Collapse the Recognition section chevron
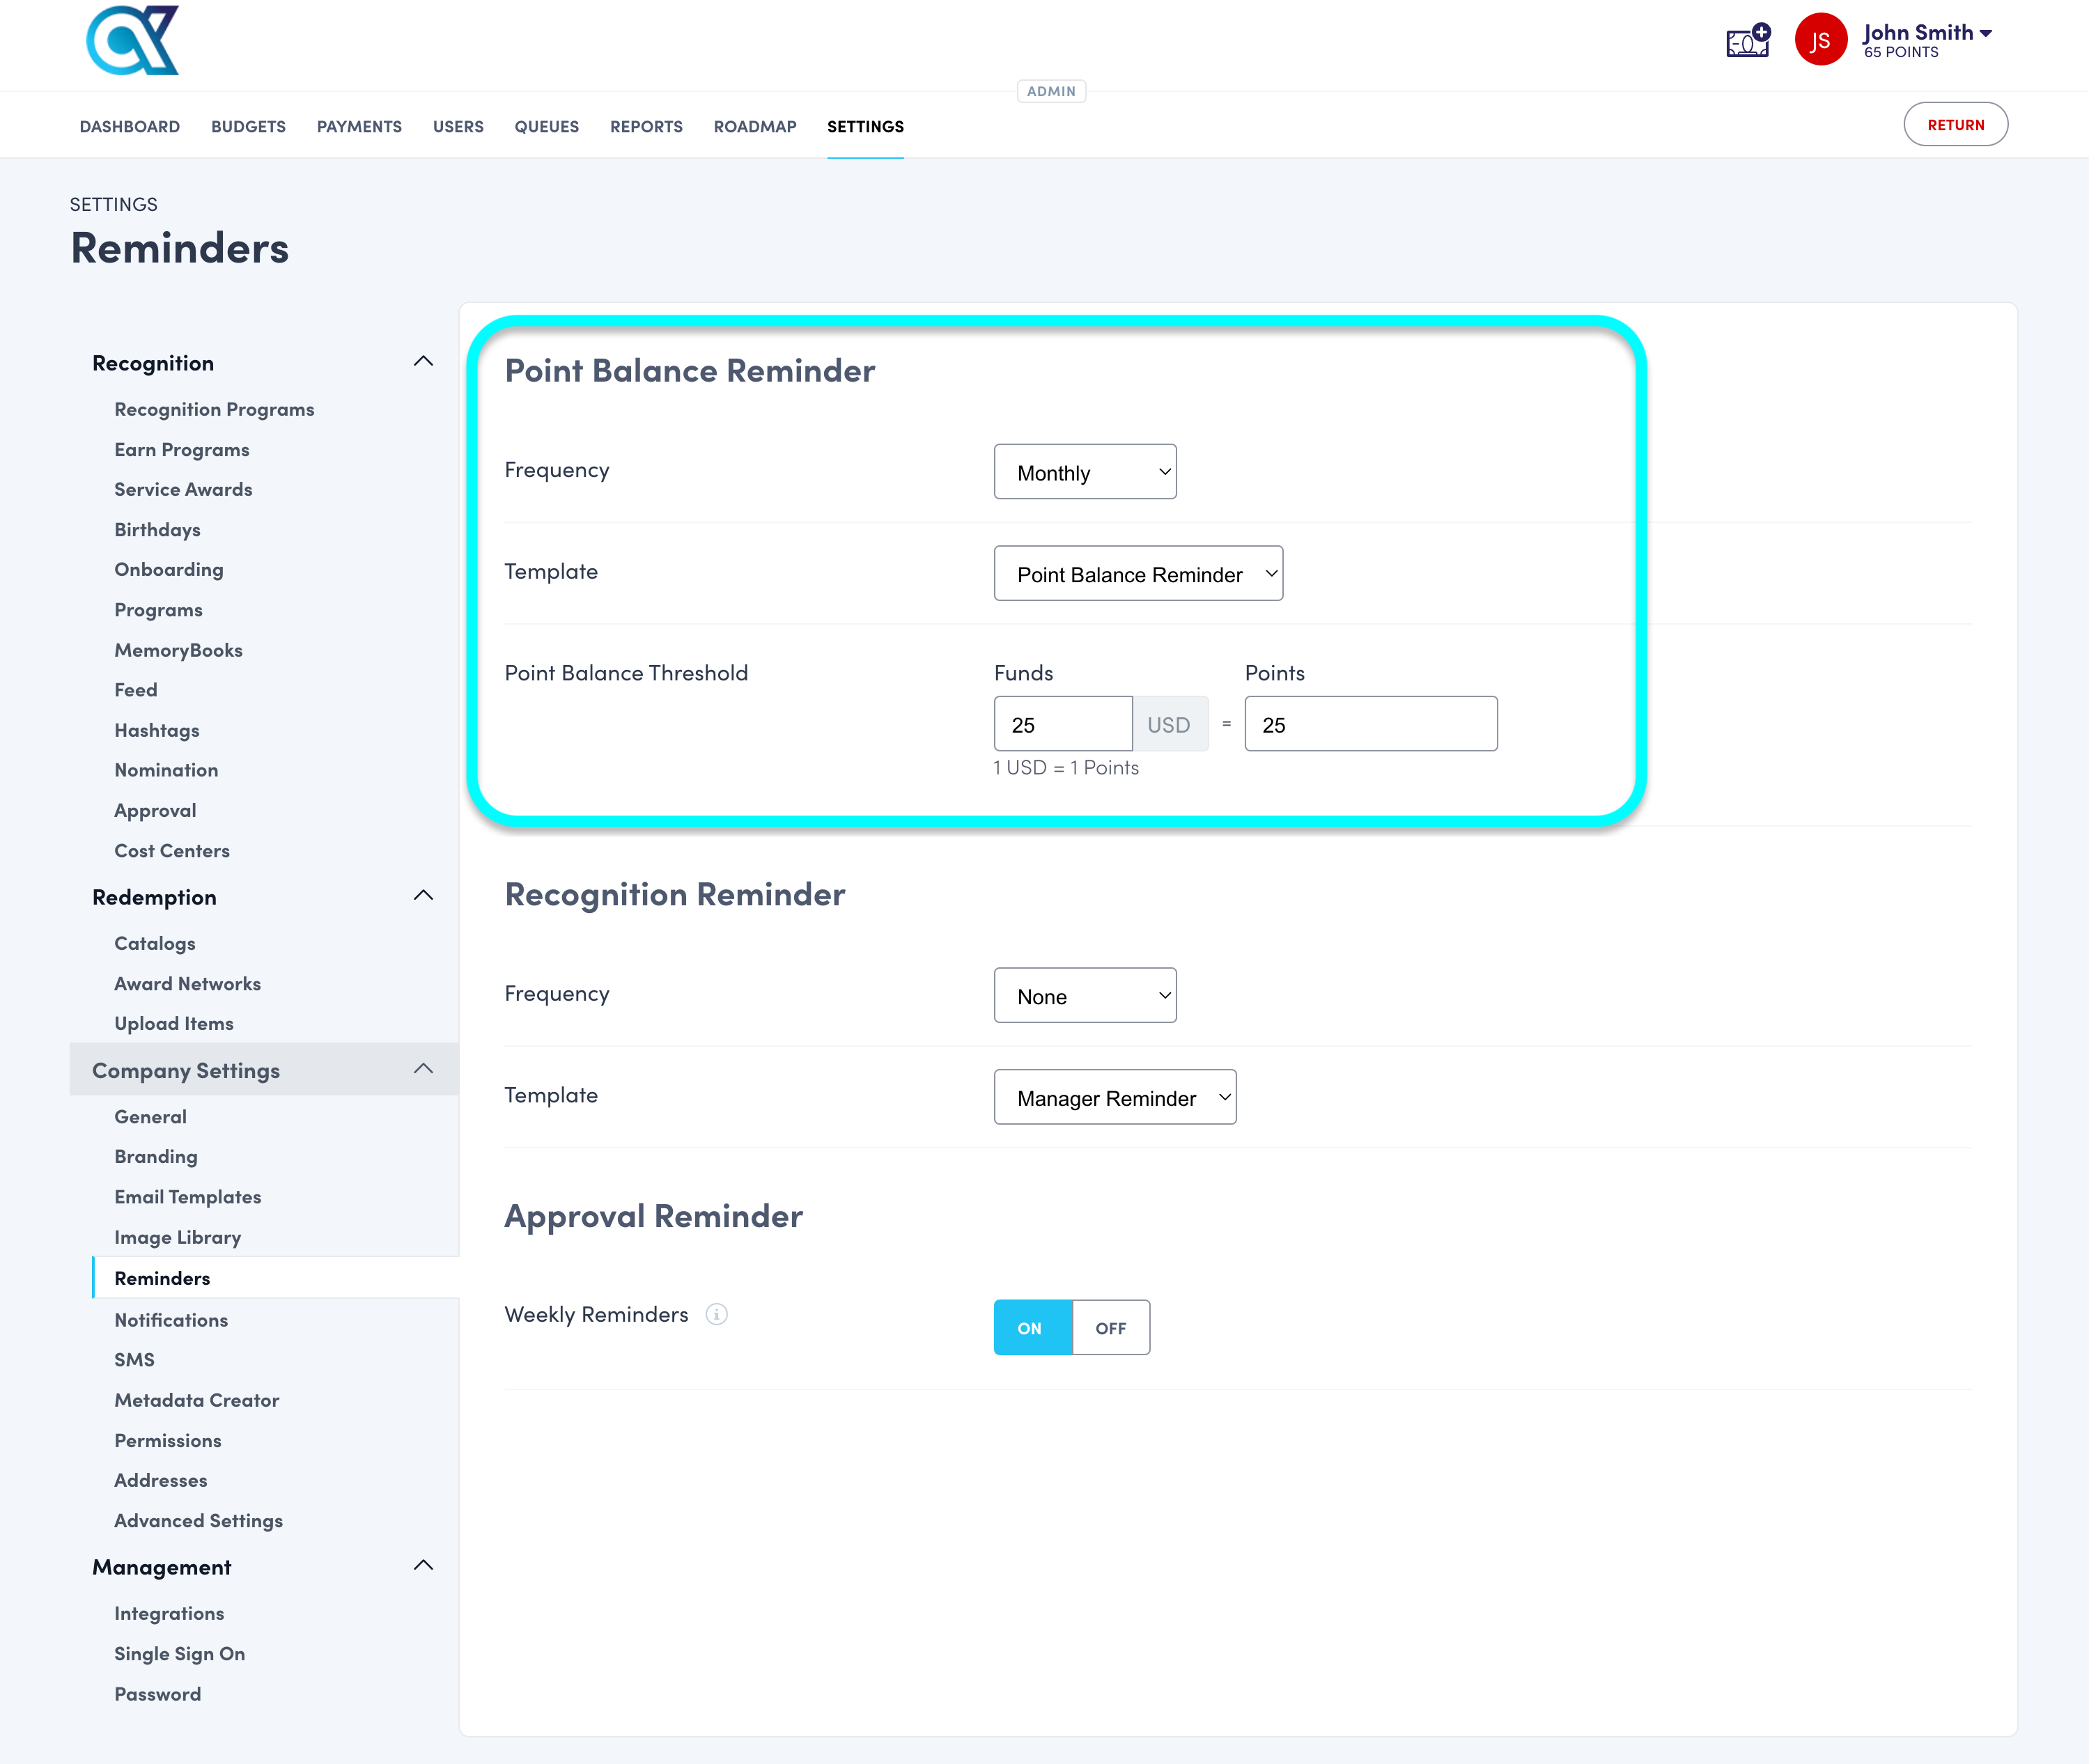Viewport: 2089px width, 1764px height. tap(423, 362)
